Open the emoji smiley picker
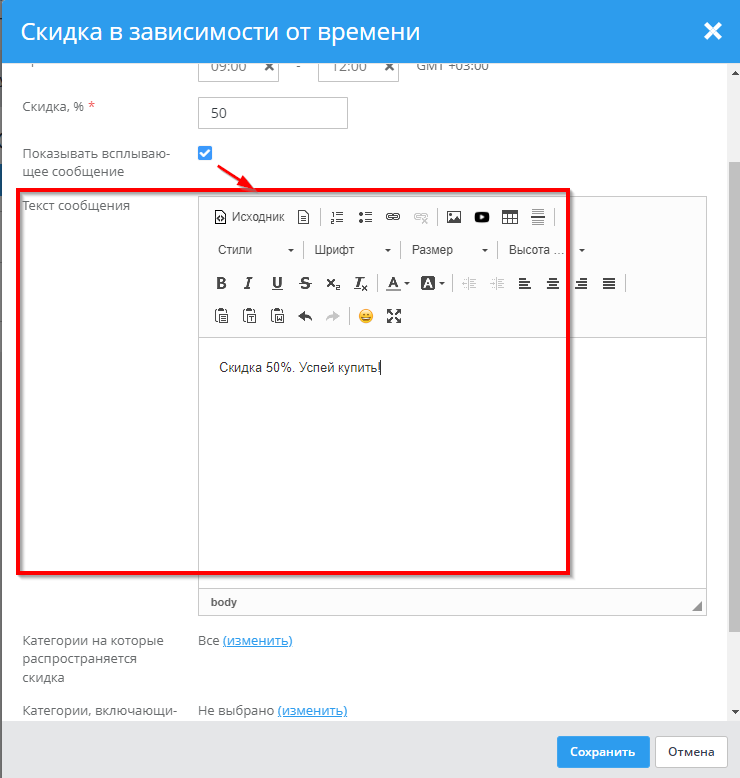 (x=366, y=316)
